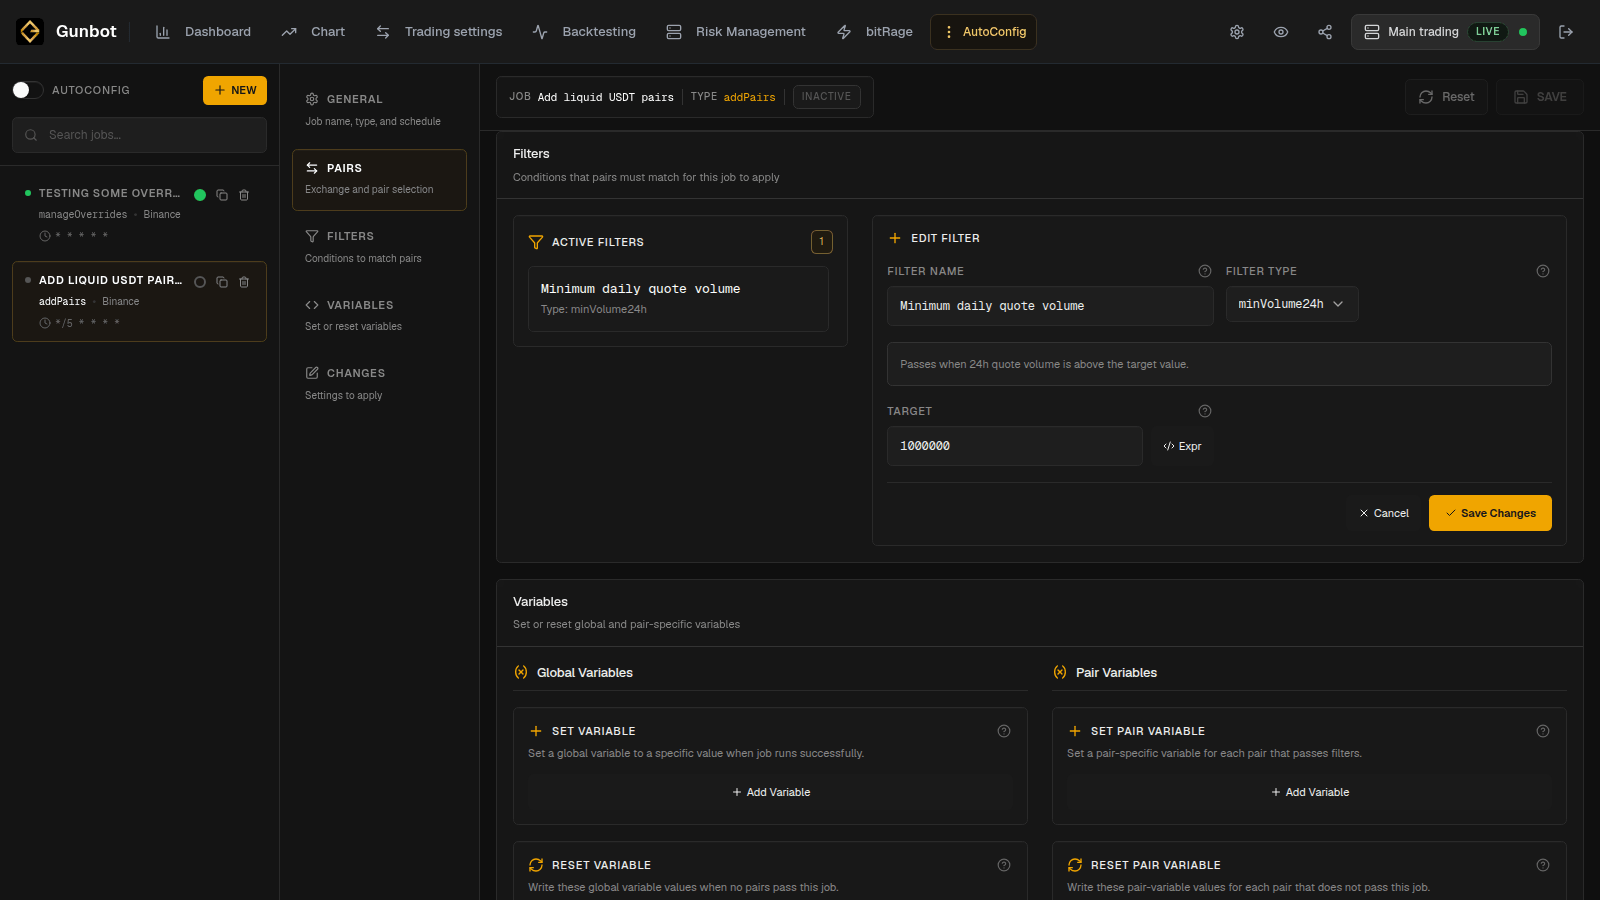Viewport: 1600px width, 900px height.
Task: Open the Filters section
Action: pyautogui.click(x=379, y=247)
